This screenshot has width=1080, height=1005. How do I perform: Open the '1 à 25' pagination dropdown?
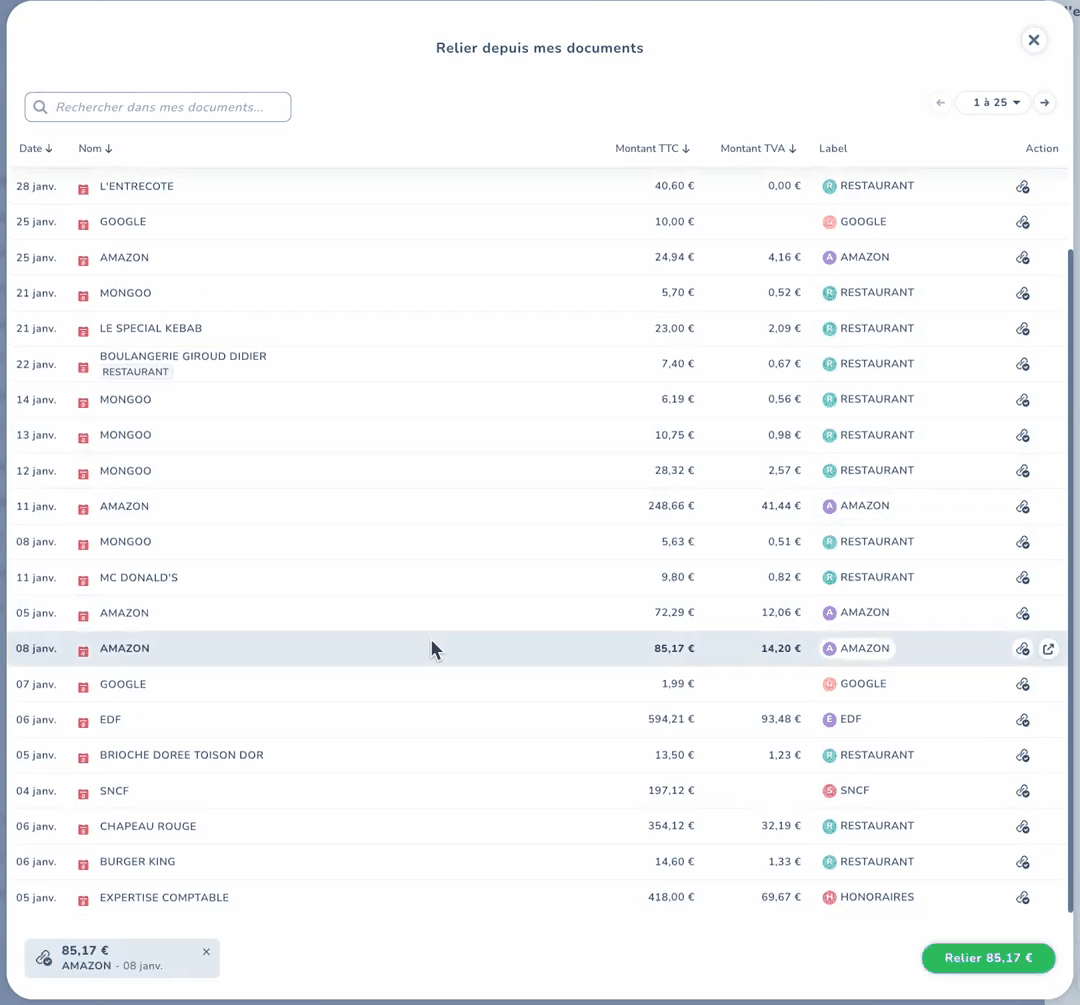click(993, 103)
